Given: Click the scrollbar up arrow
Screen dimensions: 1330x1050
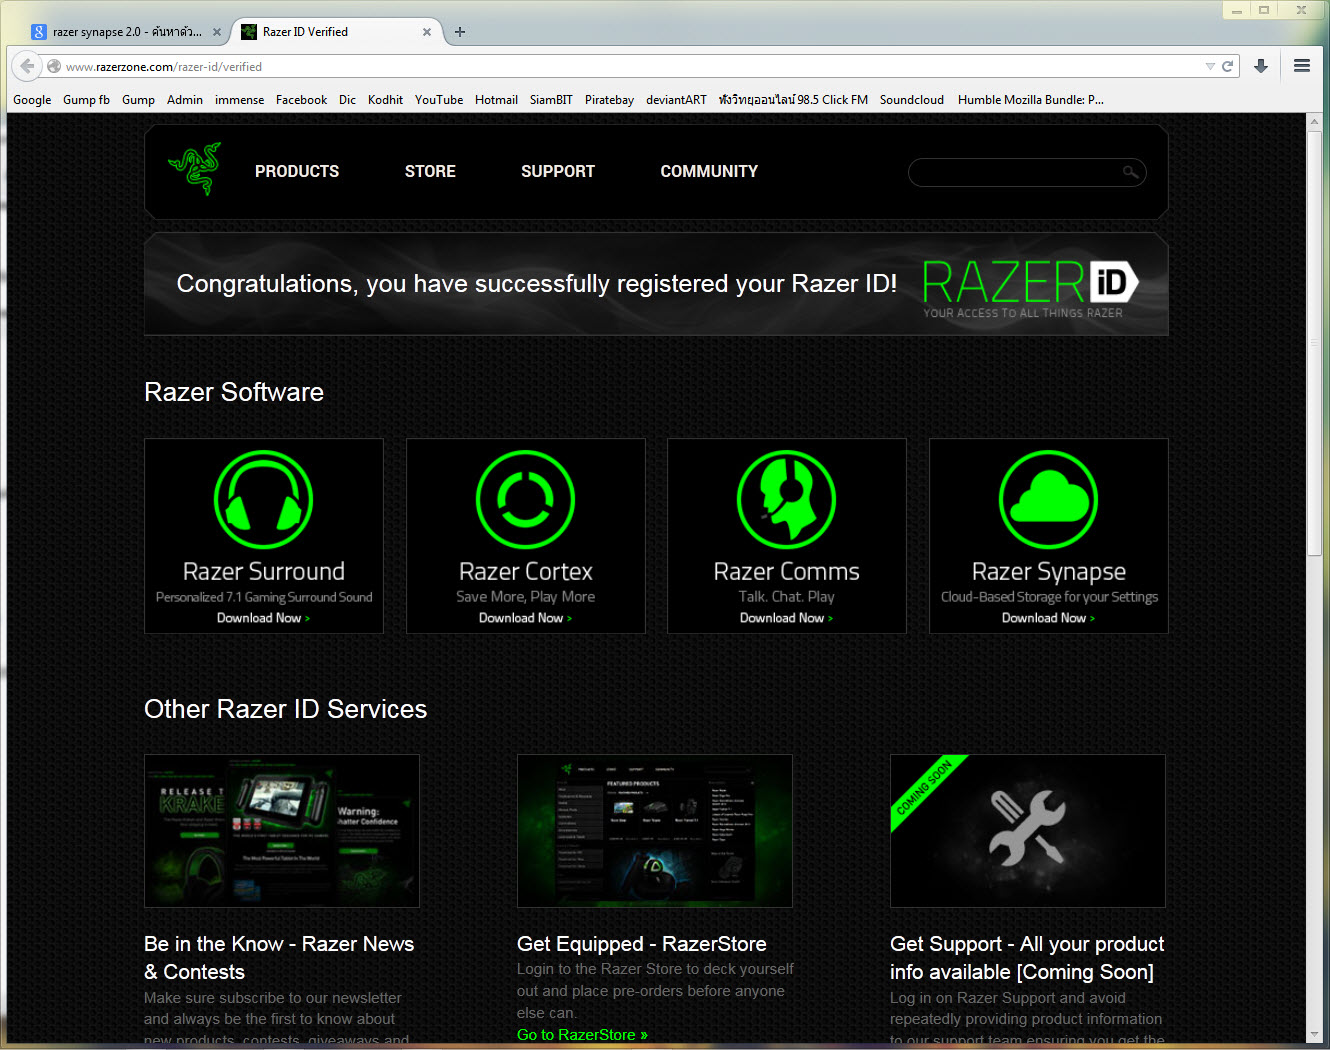Looking at the screenshot, I should coord(1314,122).
